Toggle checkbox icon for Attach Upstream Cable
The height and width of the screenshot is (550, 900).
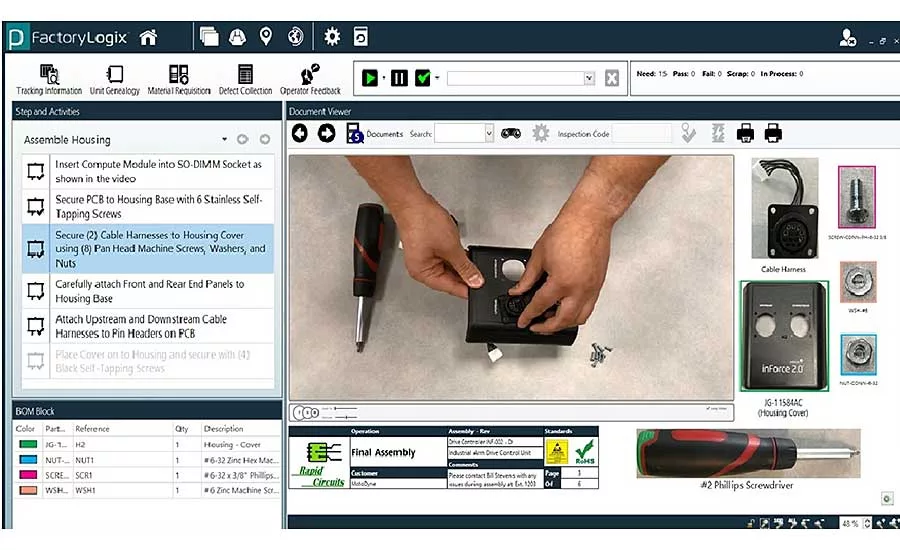click(36, 327)
